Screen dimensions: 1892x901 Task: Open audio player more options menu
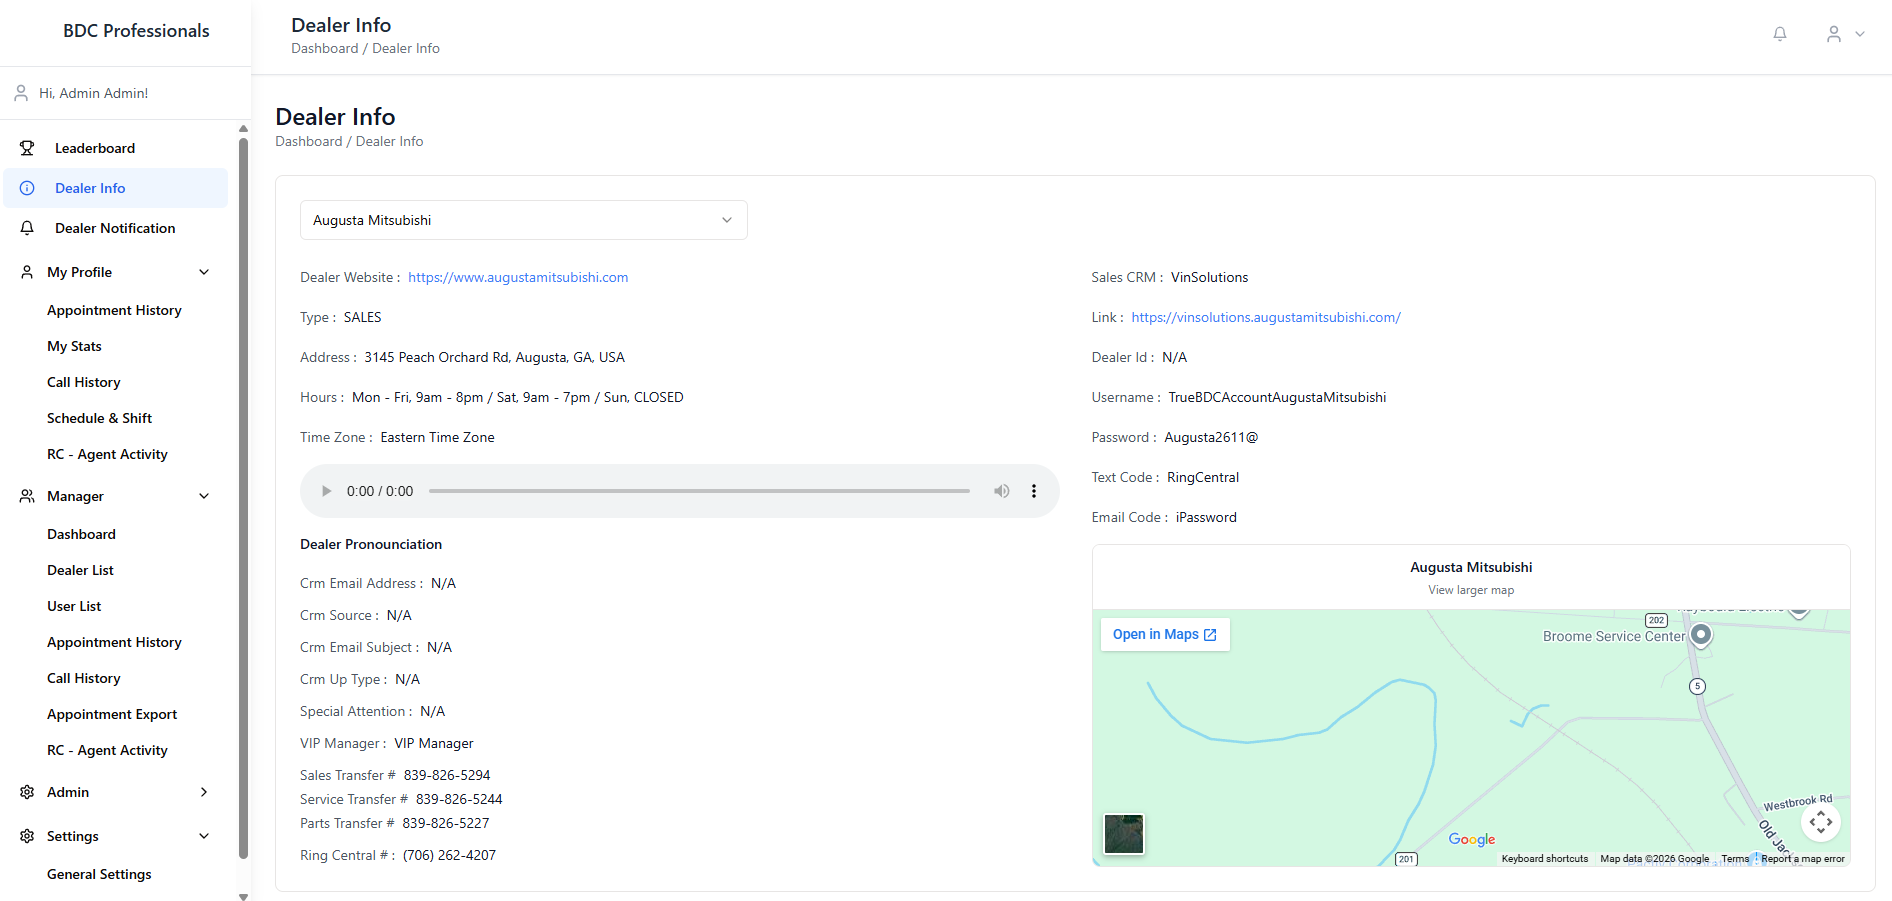click(x=1034, y=491)
